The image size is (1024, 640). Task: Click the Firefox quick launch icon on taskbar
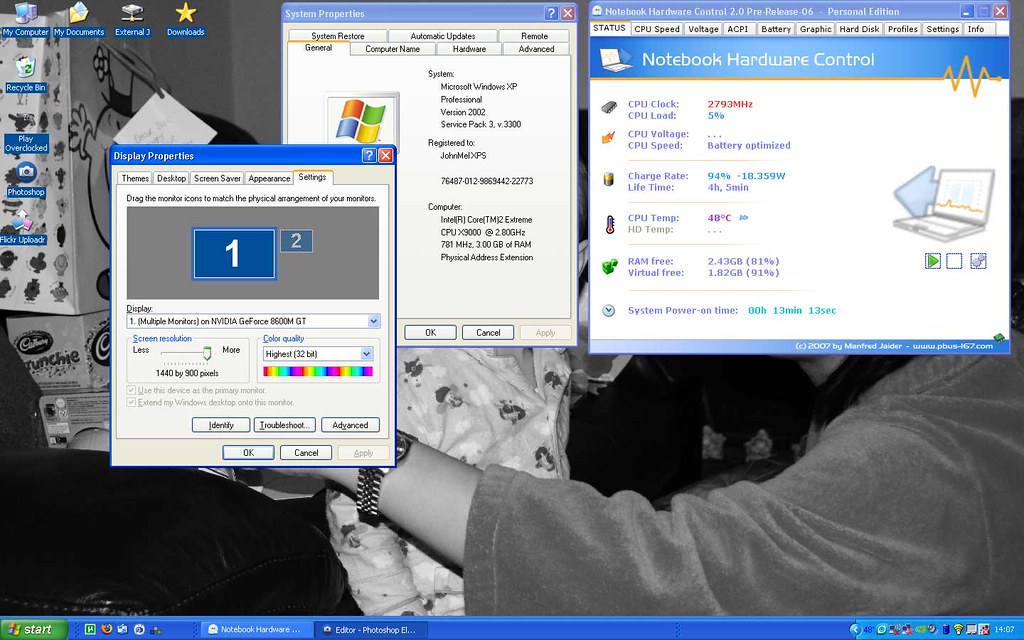click(106, 630)
